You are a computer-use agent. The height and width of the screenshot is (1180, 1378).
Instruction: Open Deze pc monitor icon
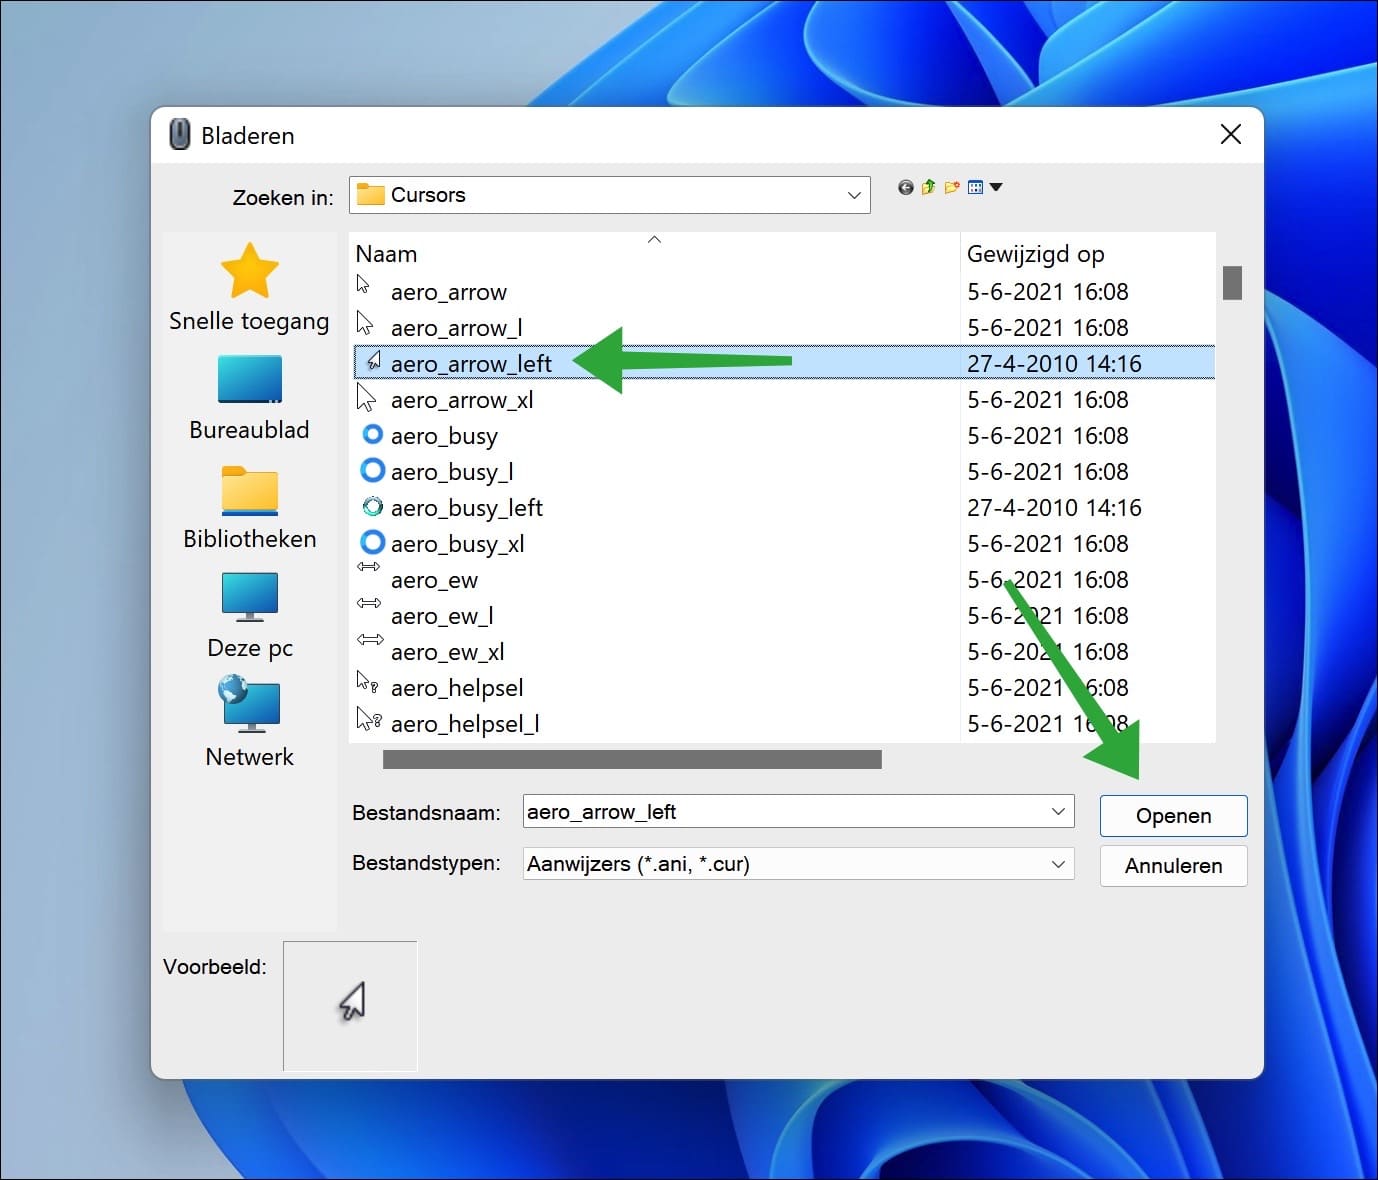click(x=249, y=597)
